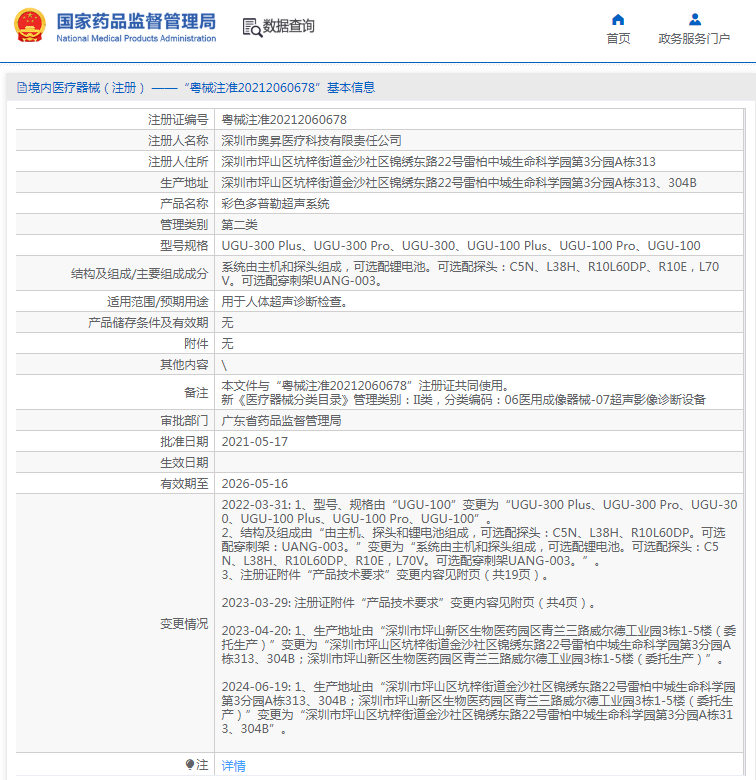Click the 备注 remark text

tap(464, 392)
